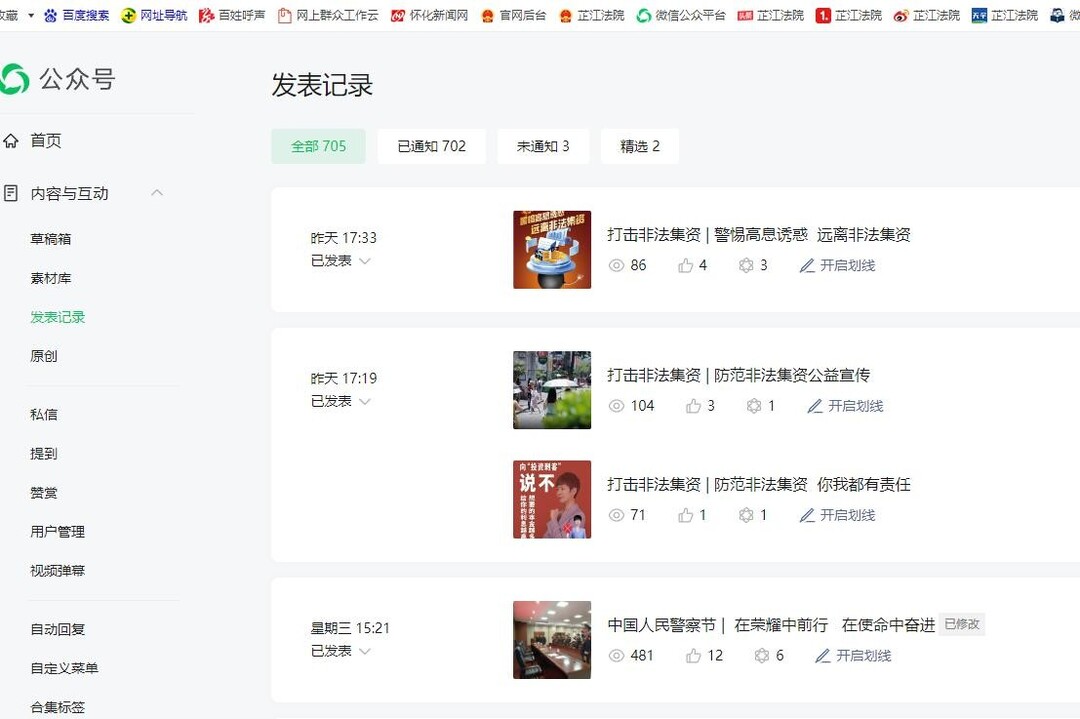Select the 未通知 3 tab

tap(542, 146)
